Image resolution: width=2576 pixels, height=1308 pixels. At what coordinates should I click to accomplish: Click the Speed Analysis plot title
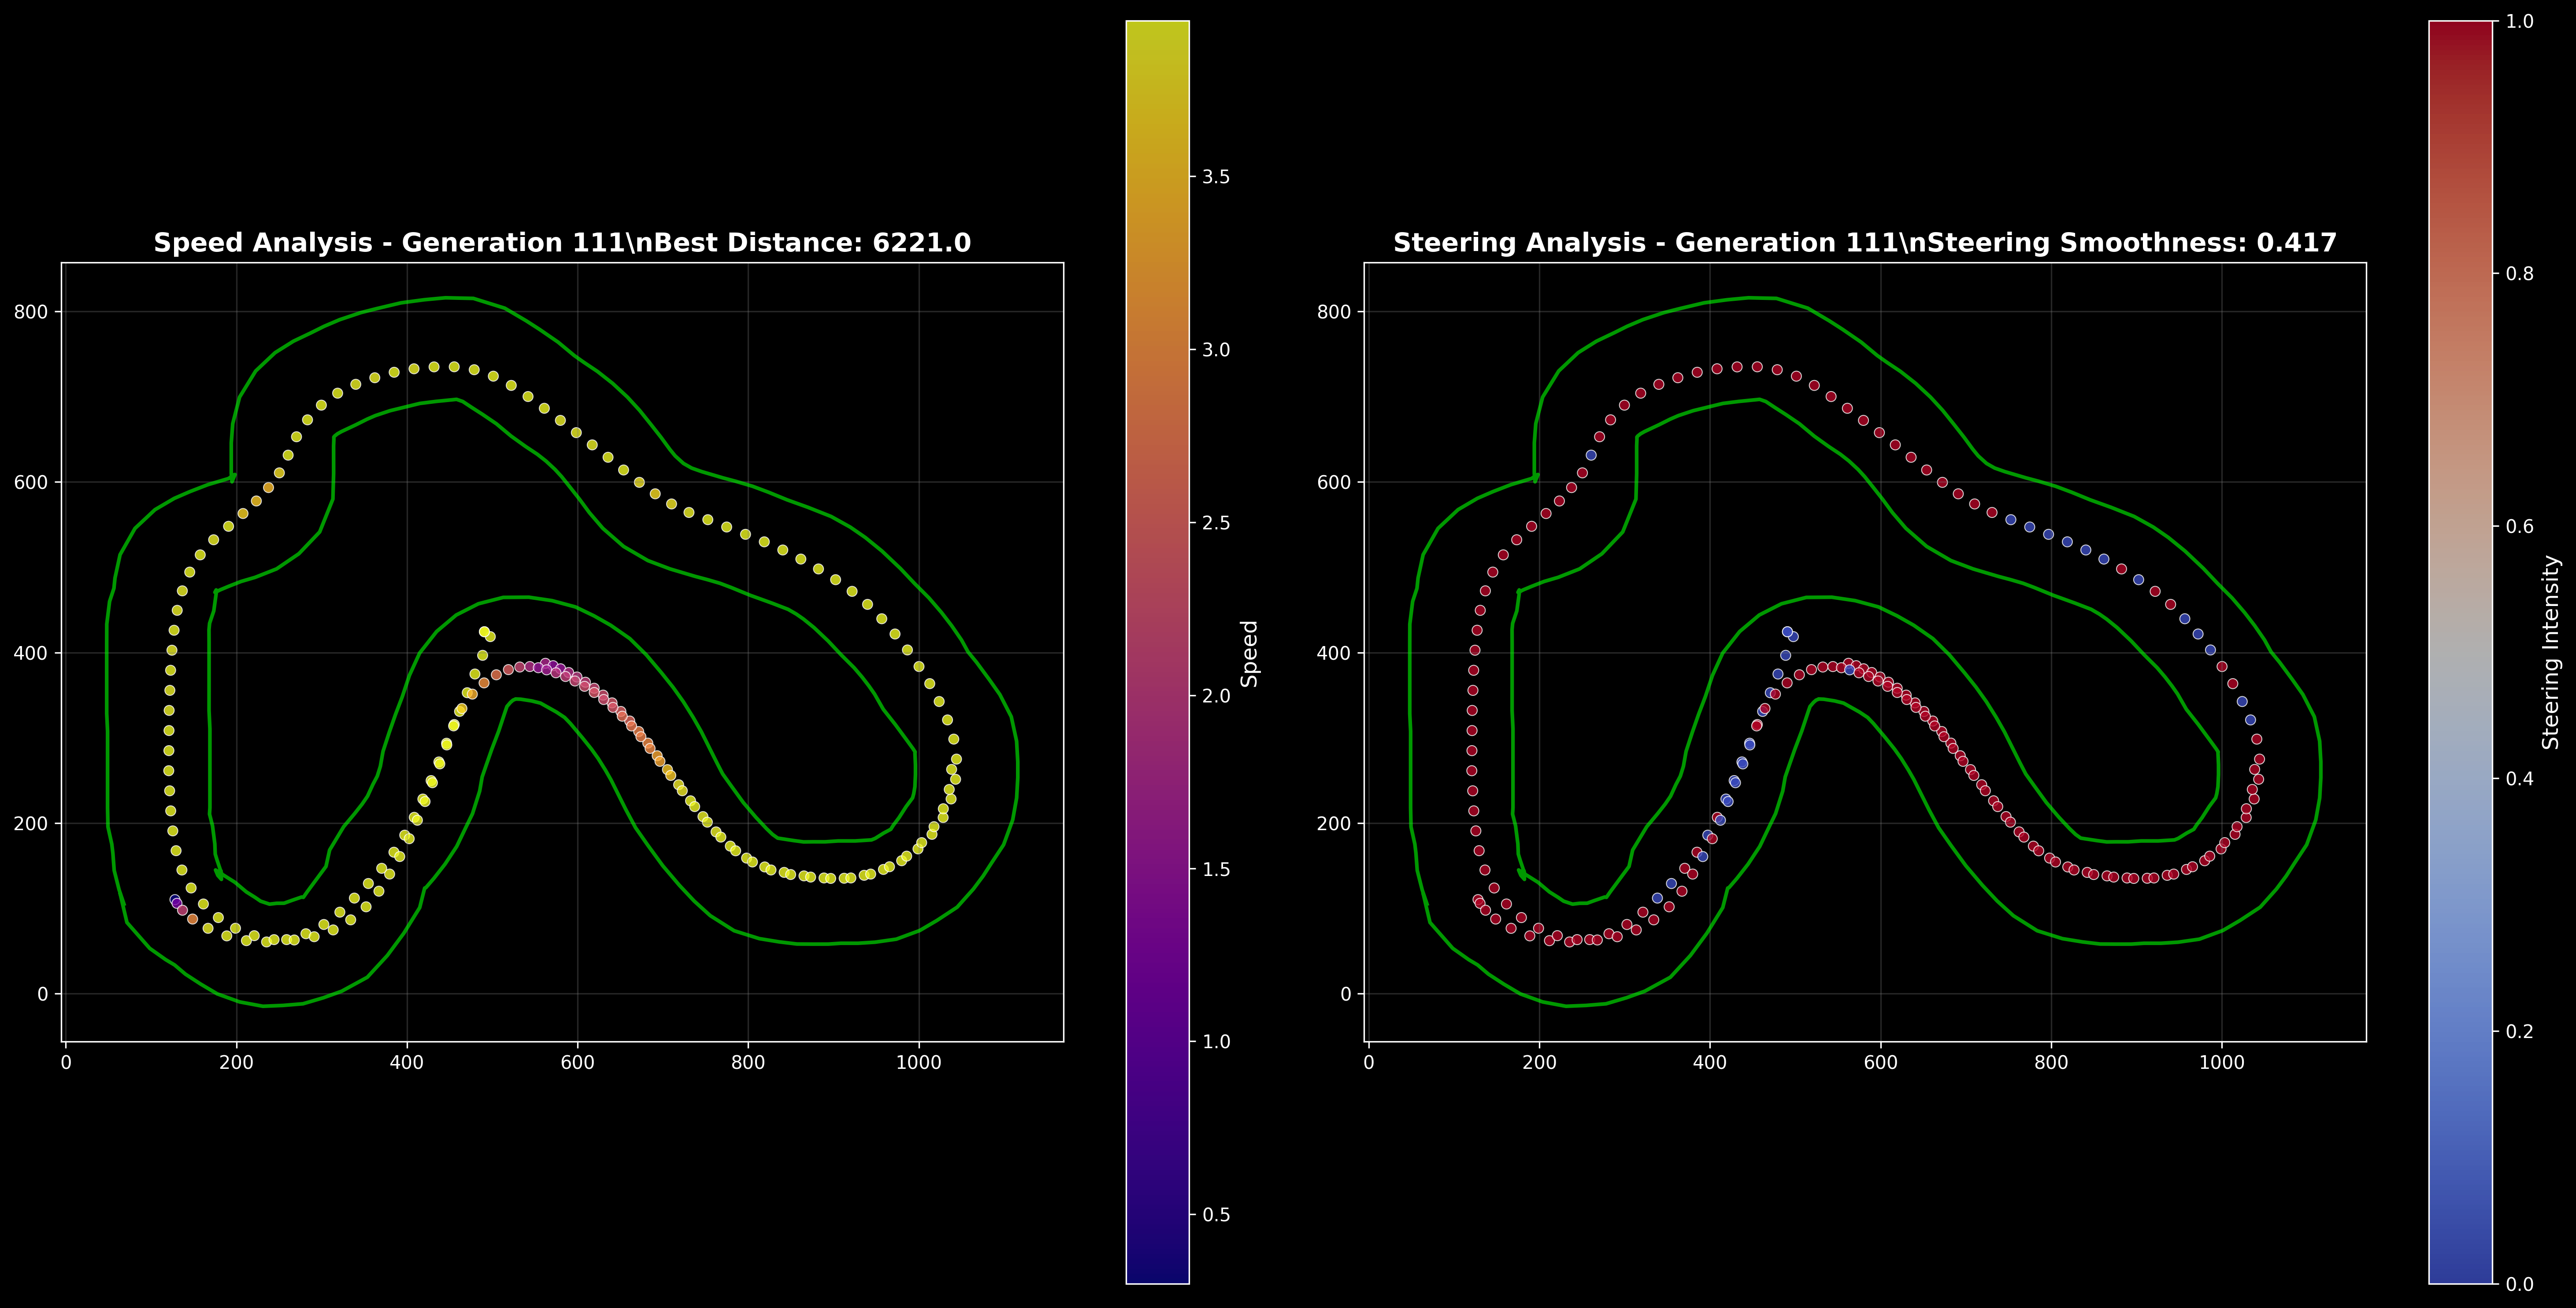click(x=562, y=243)
